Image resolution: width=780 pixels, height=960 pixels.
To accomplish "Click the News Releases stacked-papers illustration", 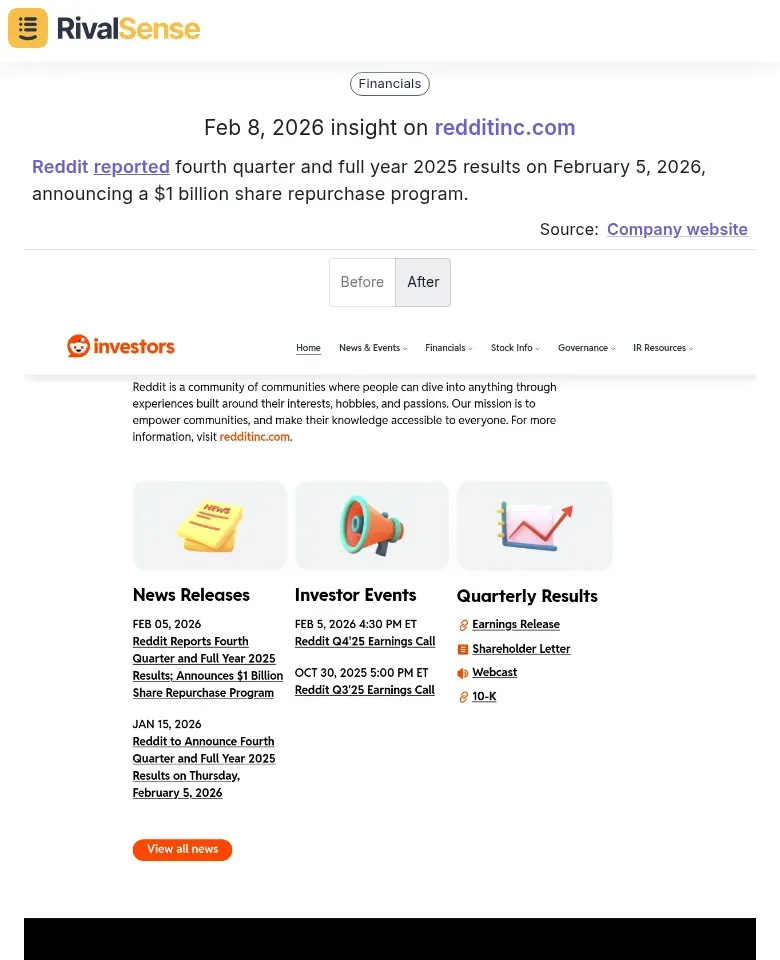I will tap(209, 525).
